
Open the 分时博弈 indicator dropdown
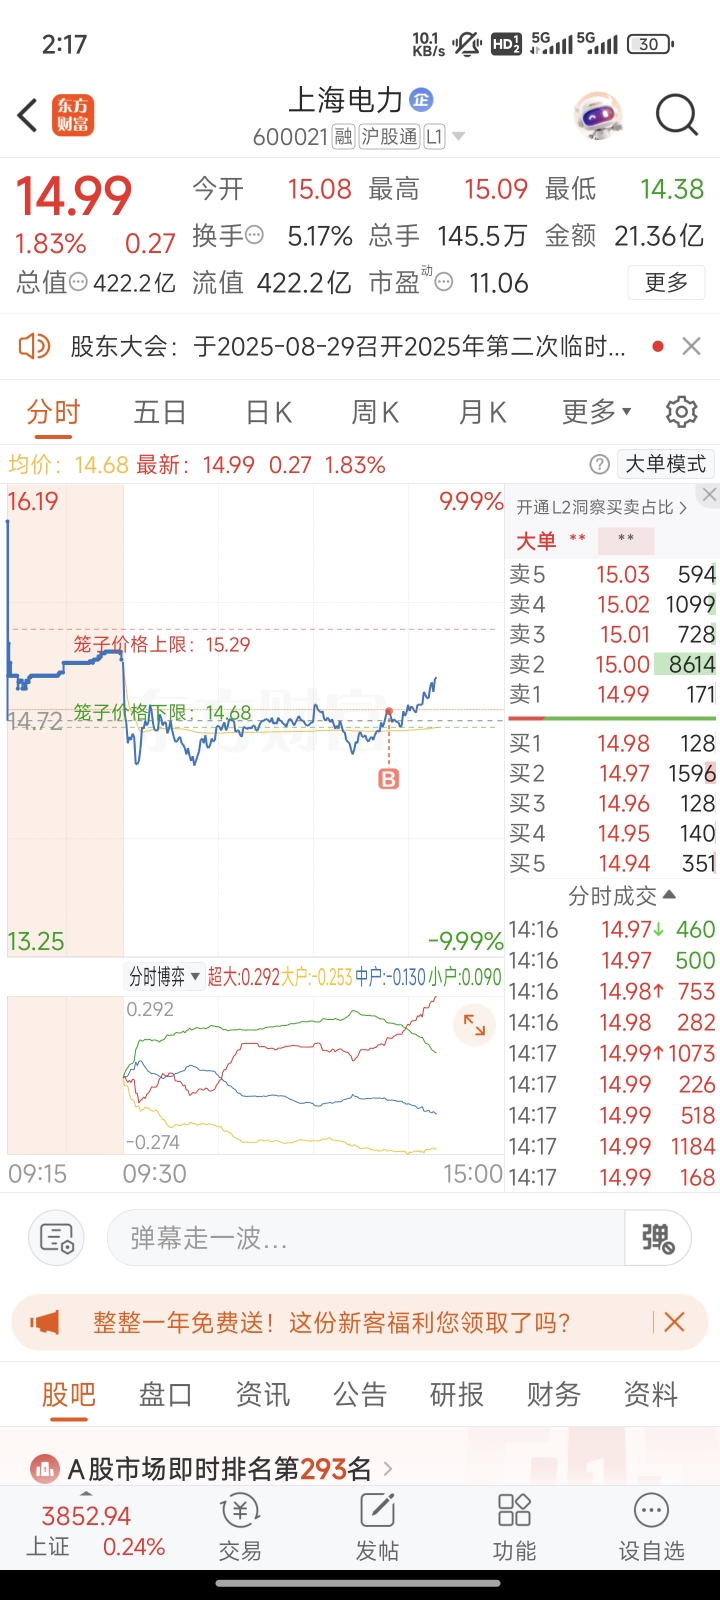coord(165,976)
